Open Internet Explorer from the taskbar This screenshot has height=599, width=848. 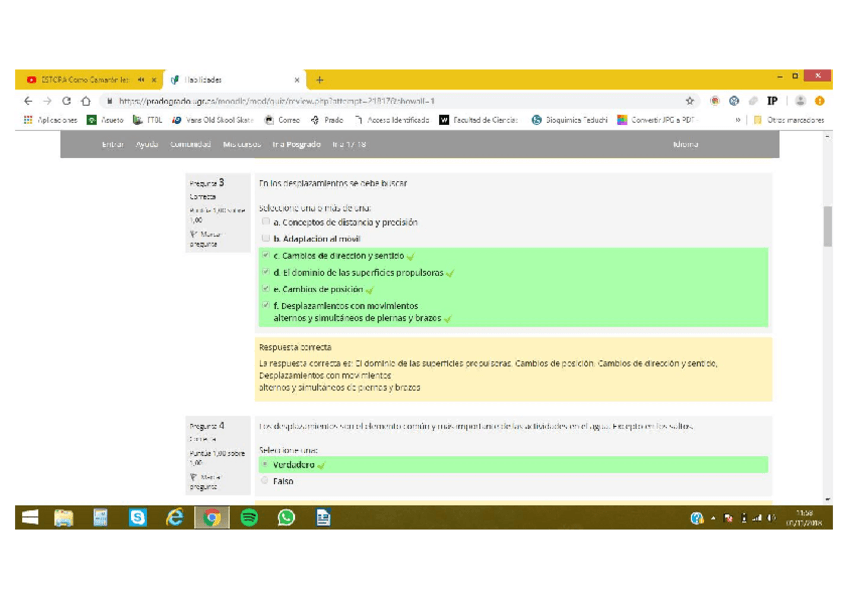click(x=175, y=517)
